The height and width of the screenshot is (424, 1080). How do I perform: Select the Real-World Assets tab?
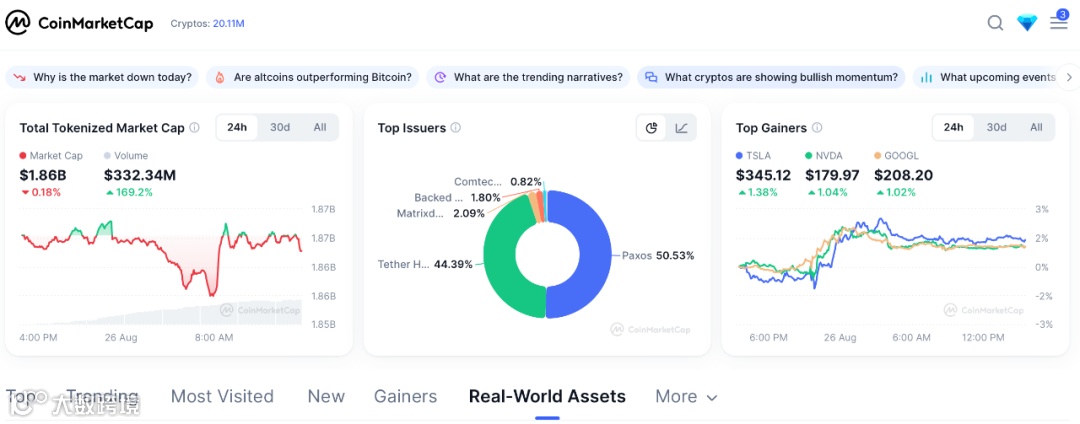click(x=547, y=396)
